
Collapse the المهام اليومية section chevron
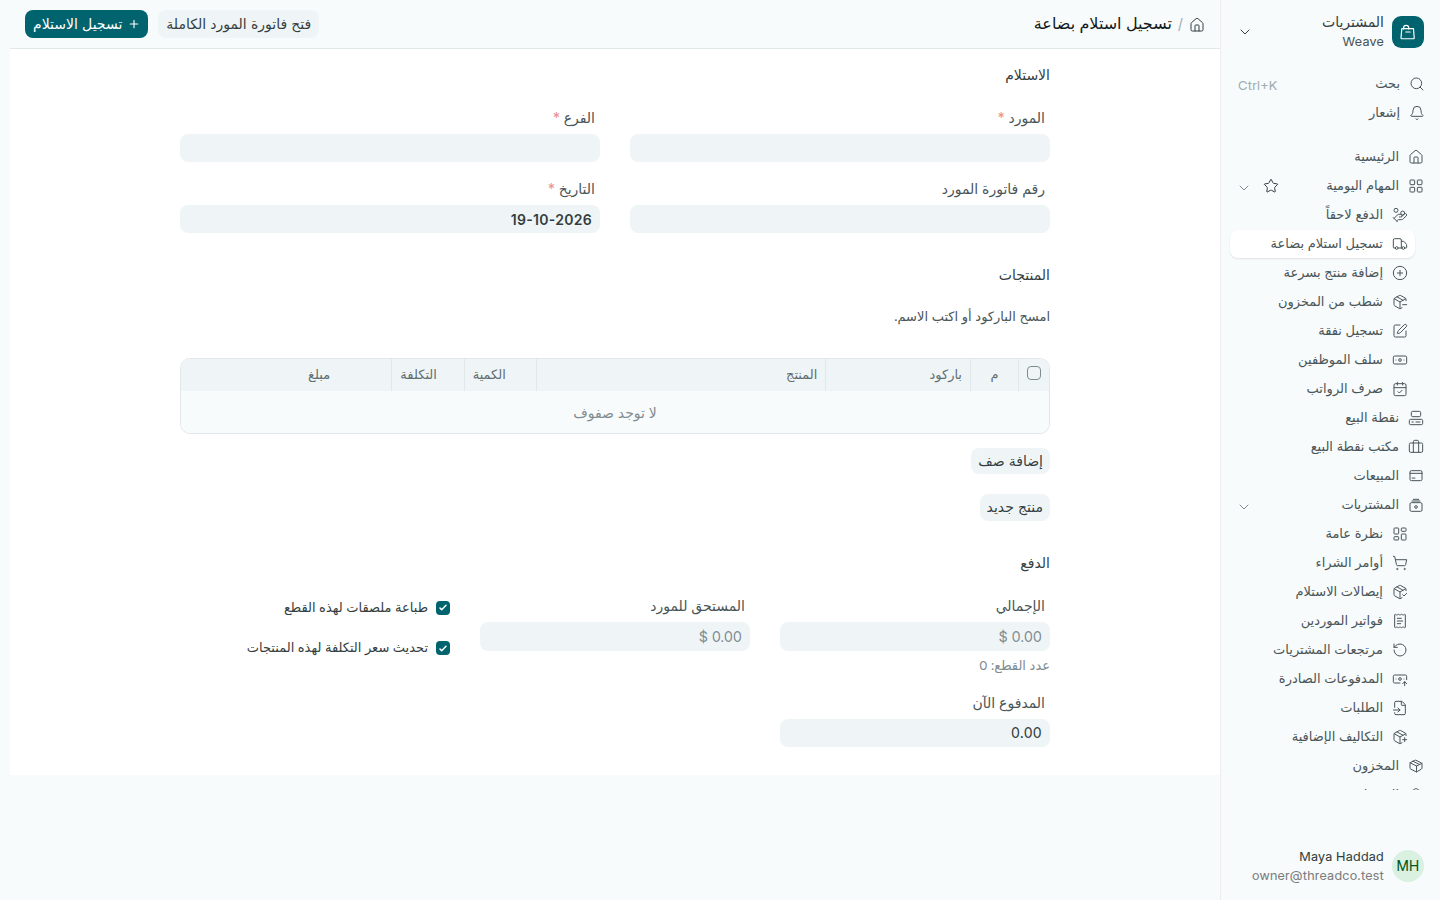pyautogui.click(x=1244, y=187)
